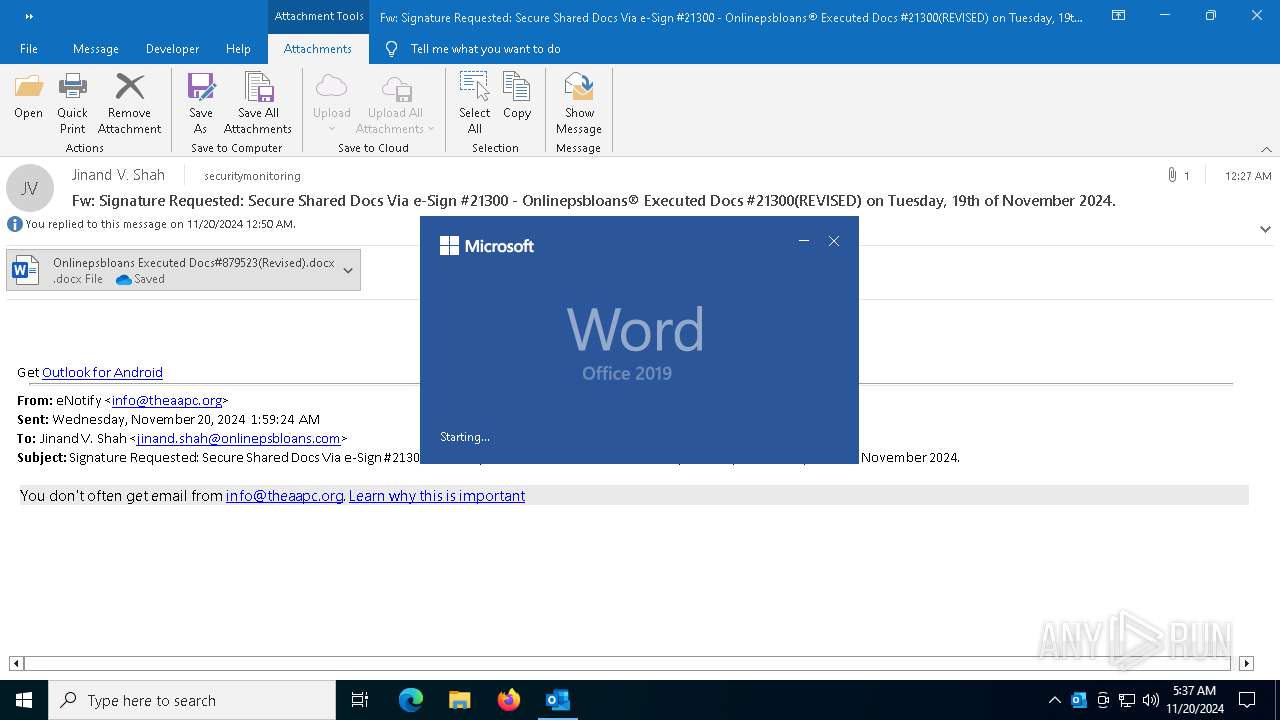1280x720 pixels.
Task: Select the Attachments ribbon tab
Action: click(318, 49)
